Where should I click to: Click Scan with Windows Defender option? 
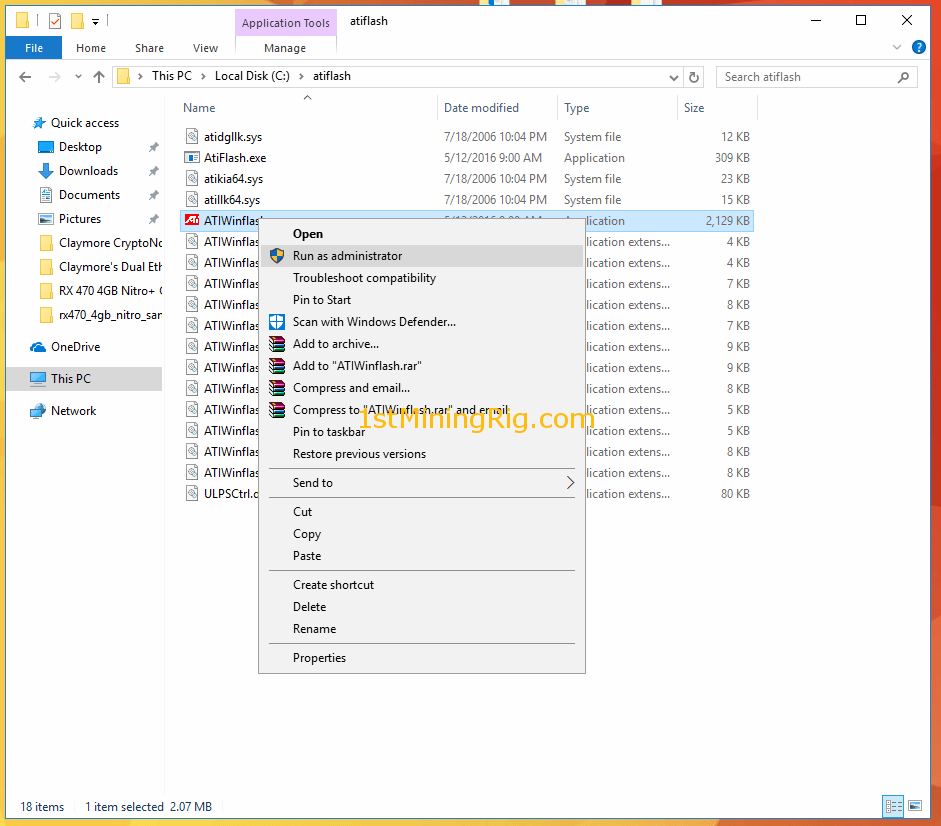(373, 322)
